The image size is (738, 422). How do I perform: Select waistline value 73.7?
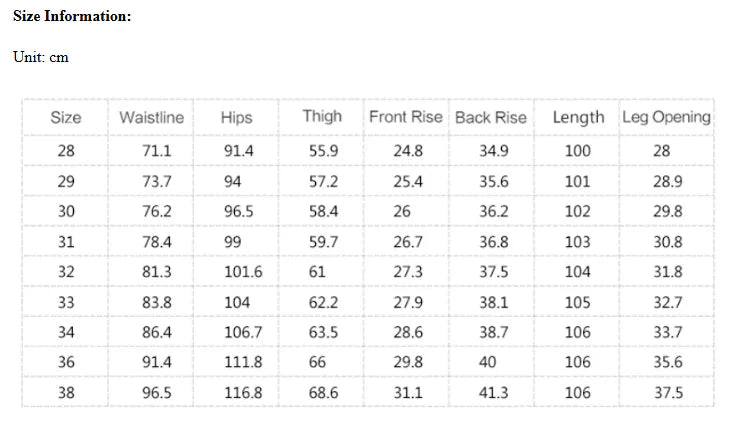tap(157, 181)
